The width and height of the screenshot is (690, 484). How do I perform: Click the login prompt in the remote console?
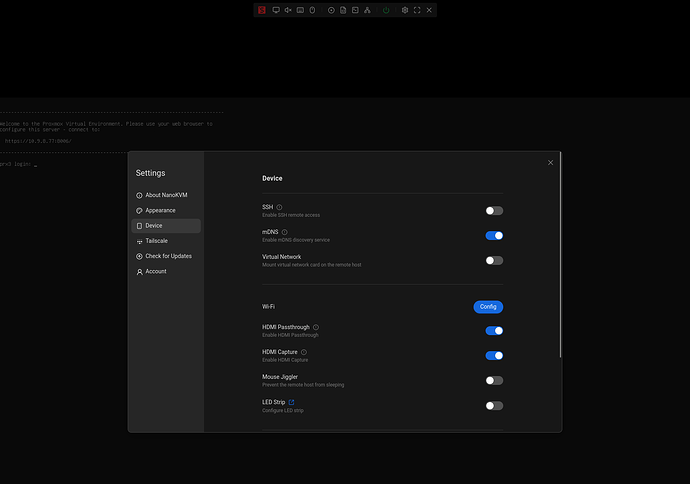click(18, 164)
